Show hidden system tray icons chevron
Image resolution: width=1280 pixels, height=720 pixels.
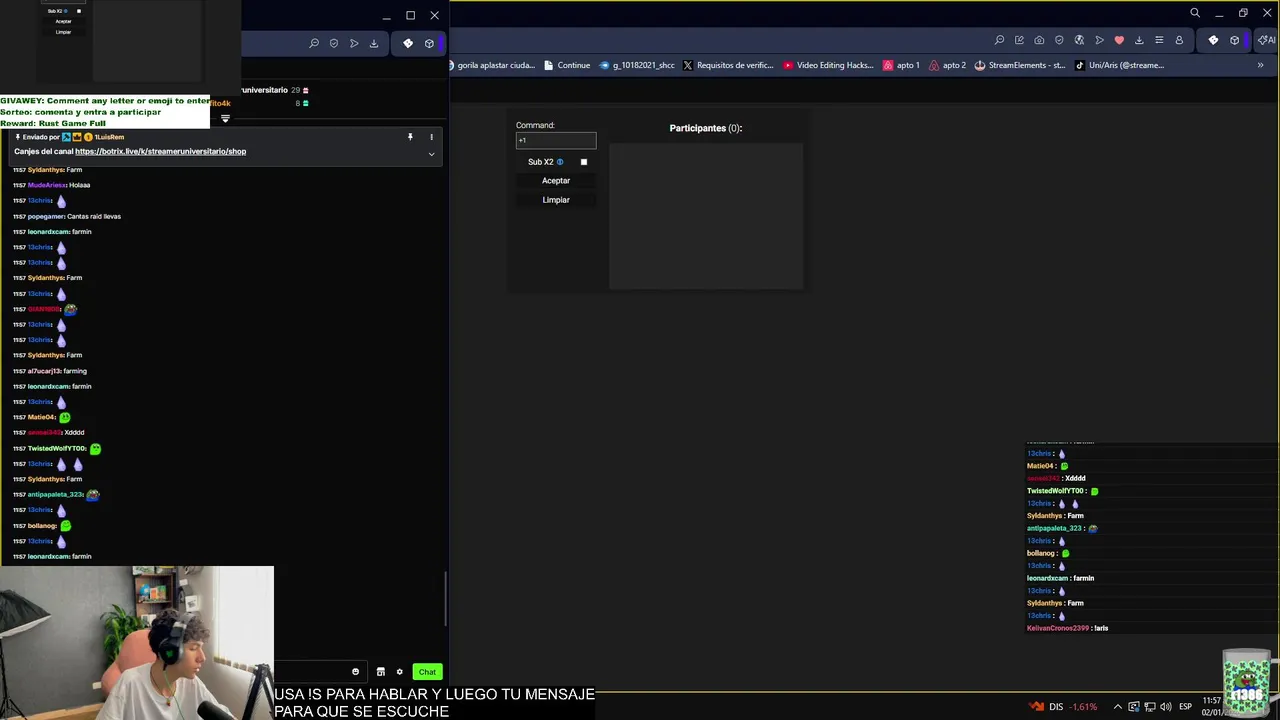pos(1118,707)
